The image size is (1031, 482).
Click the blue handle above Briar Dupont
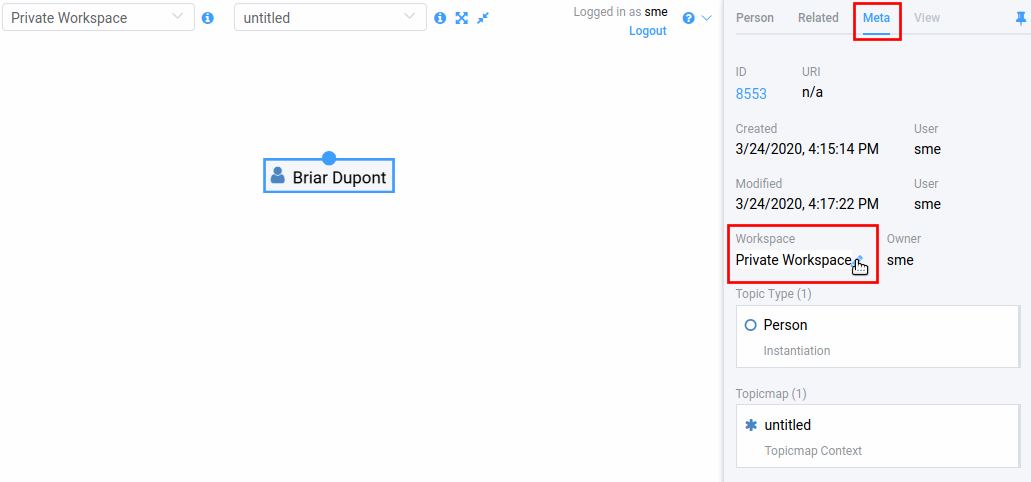pyautogui.click(x=329, y=158)
